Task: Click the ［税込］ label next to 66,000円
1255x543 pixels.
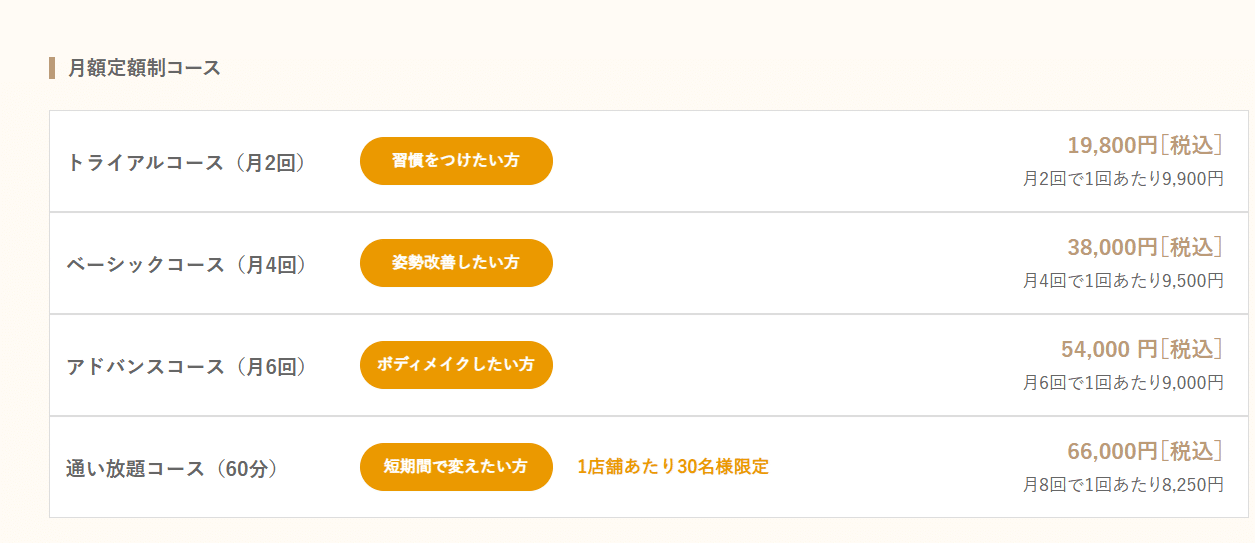Action: [1191, 451]
